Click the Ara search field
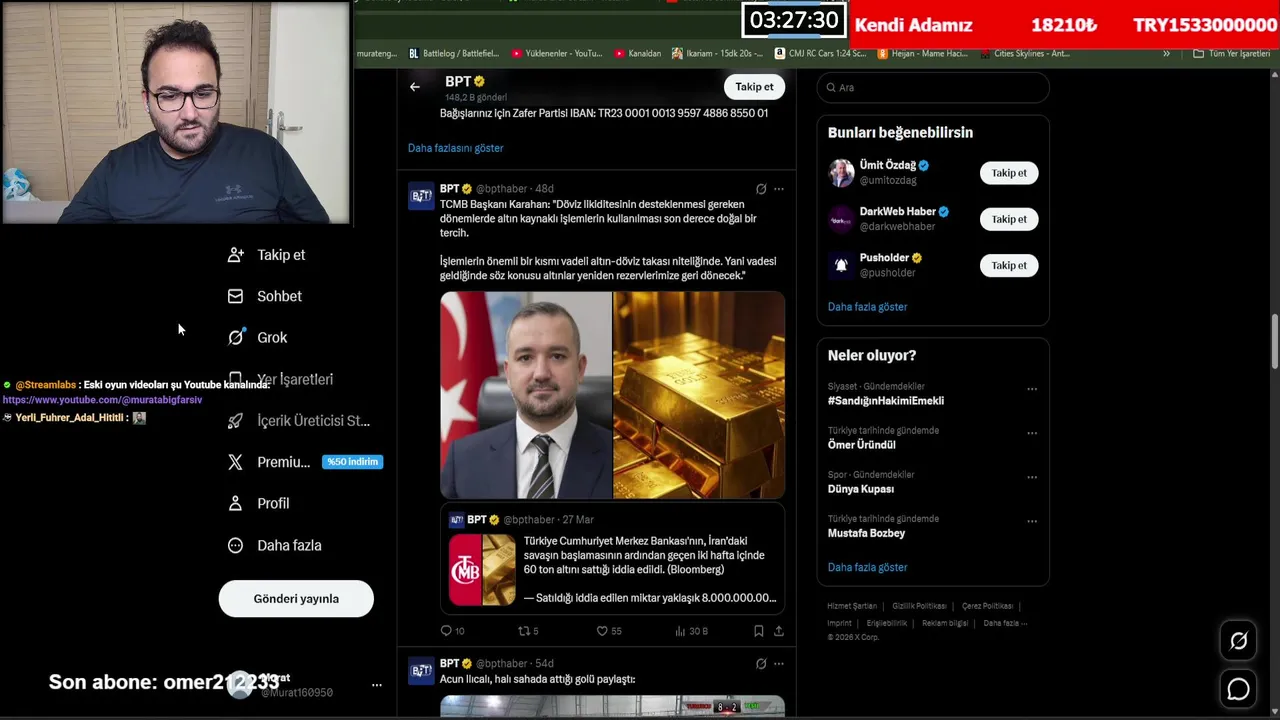This screenshot has height=720, width=1280. tap(933, 87)
